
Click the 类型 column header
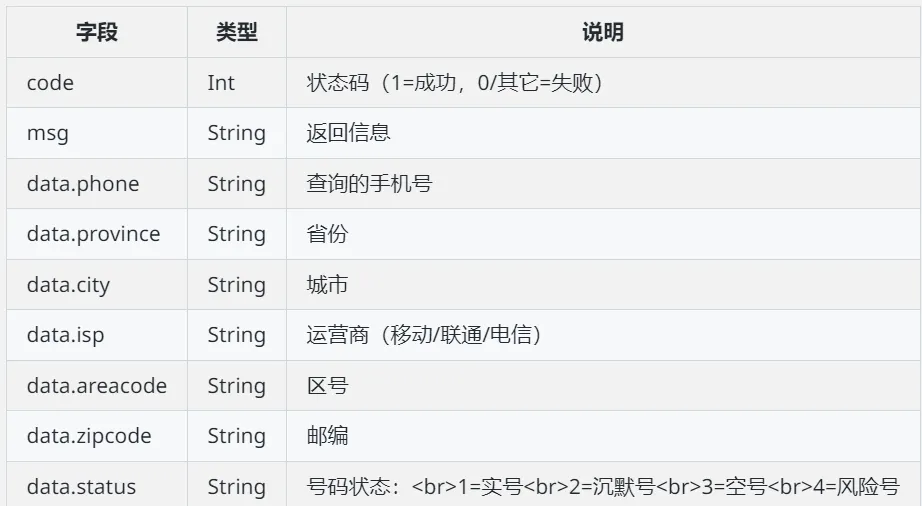(236, 32)
